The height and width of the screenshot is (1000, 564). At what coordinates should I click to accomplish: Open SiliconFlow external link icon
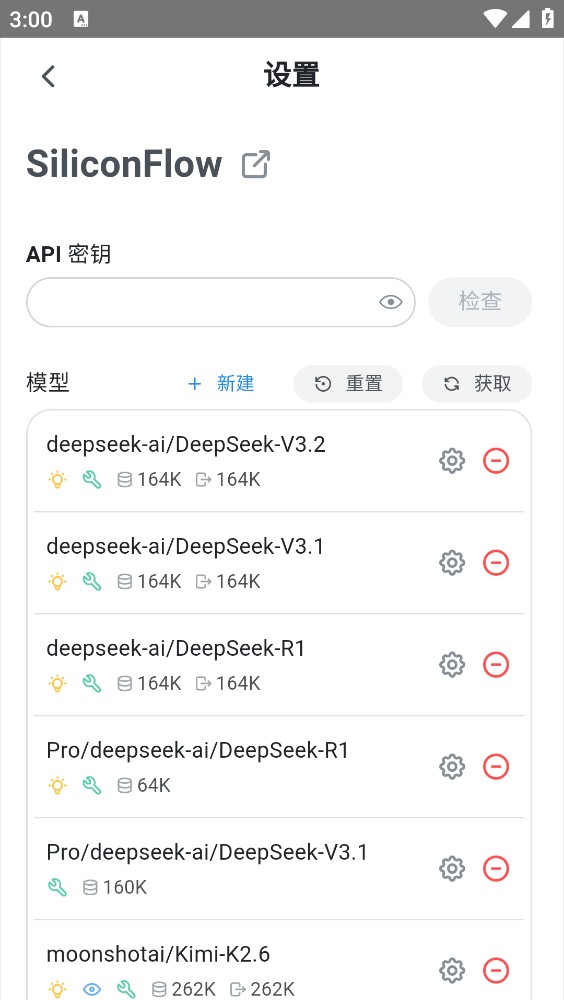pyautogui.click(x=256, y=164)
